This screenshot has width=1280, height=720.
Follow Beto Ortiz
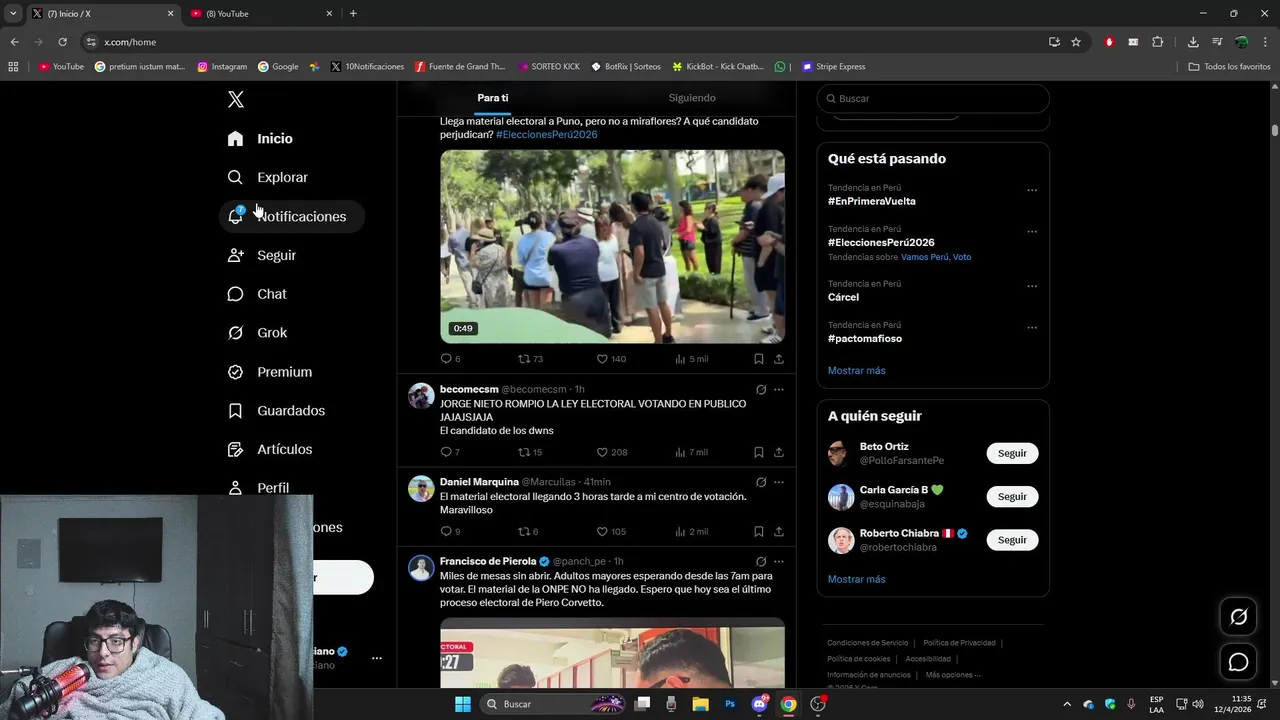(1012, 453)
